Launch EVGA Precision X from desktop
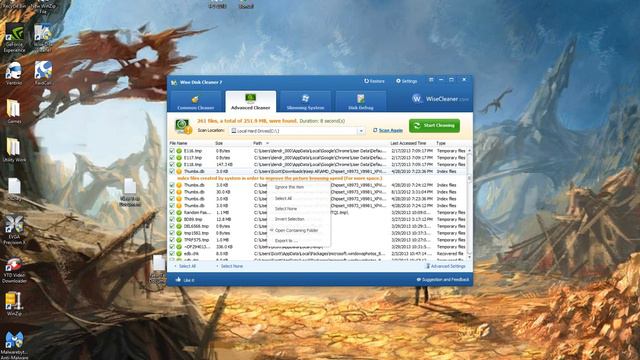The height and width of the screenshot is (360, 640). pos(14,230)
